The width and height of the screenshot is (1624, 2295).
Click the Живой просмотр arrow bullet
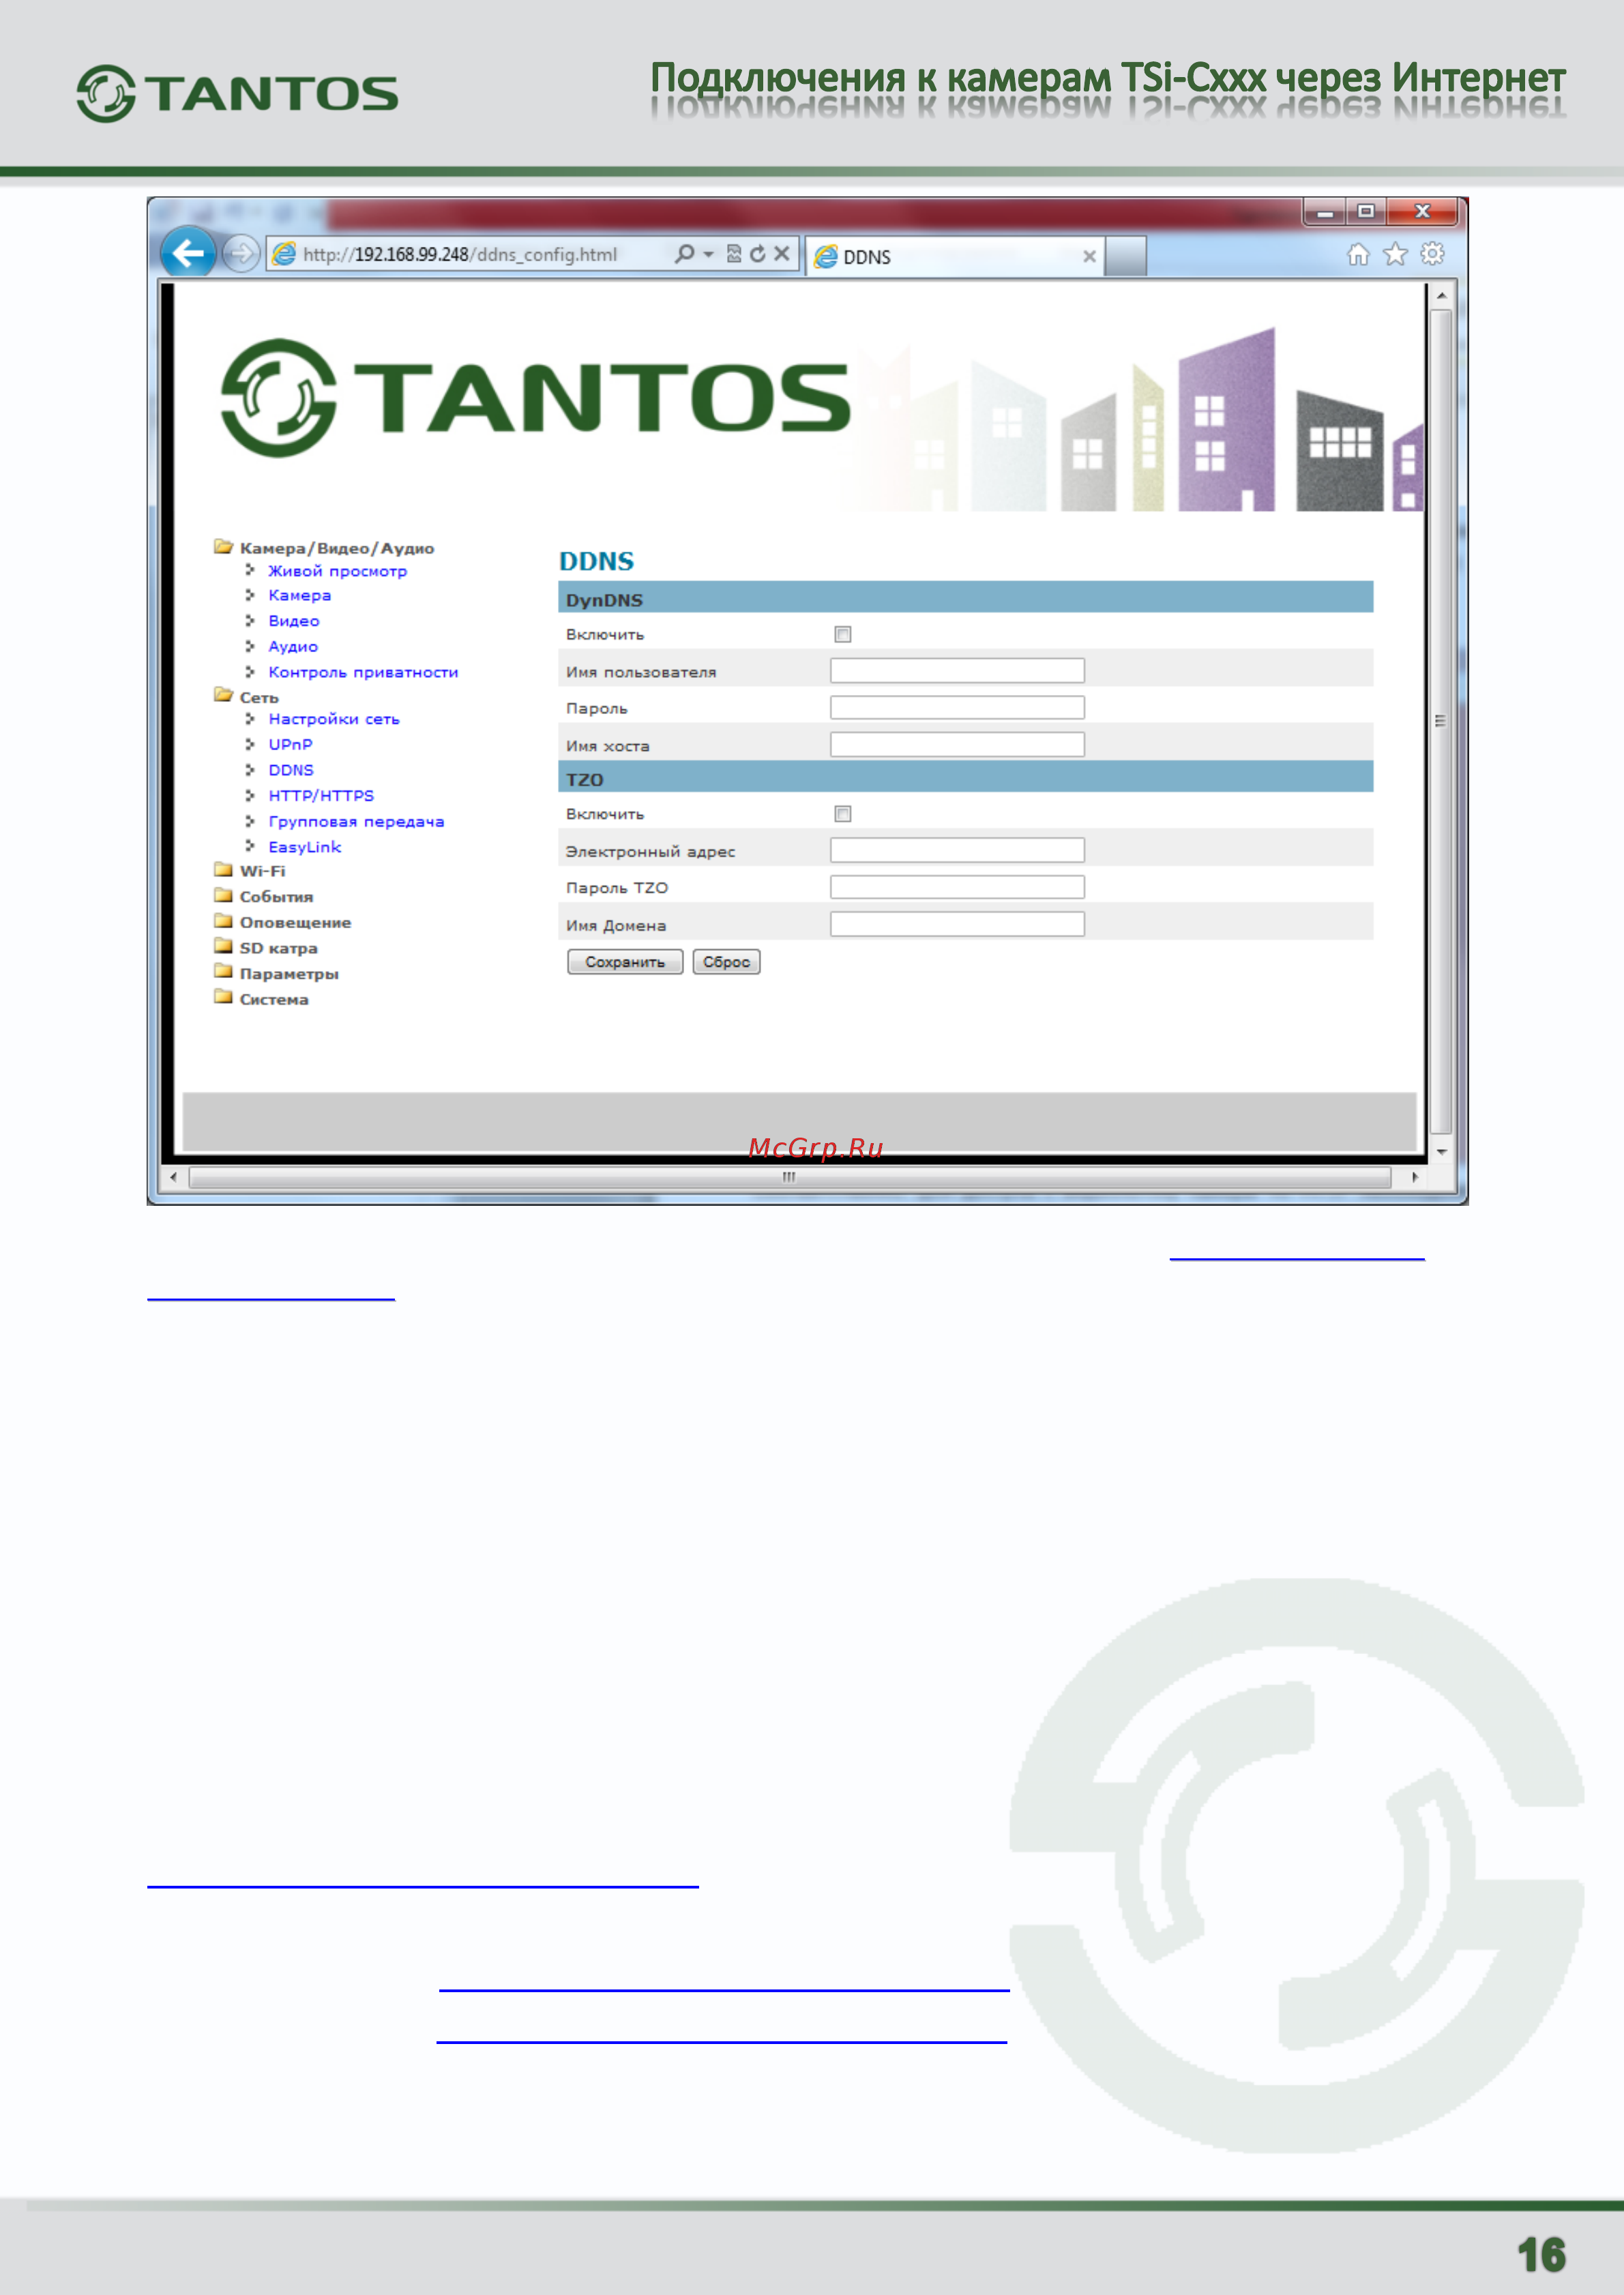click(250, 570)
